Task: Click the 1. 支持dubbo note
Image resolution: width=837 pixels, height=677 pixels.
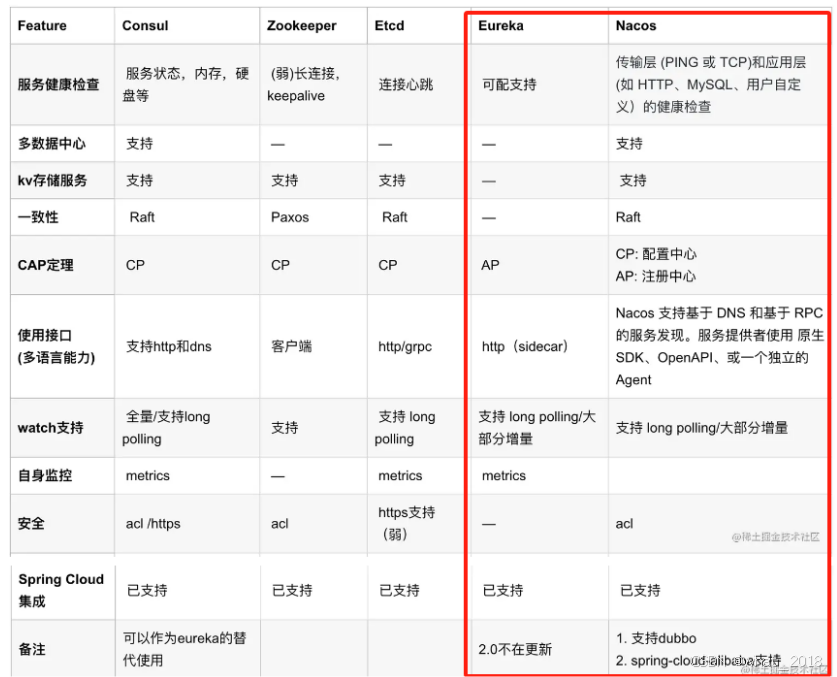Action: 657,639
